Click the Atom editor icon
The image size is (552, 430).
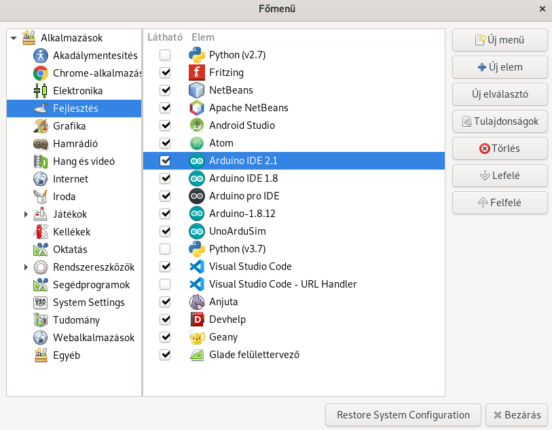(196, 143)
